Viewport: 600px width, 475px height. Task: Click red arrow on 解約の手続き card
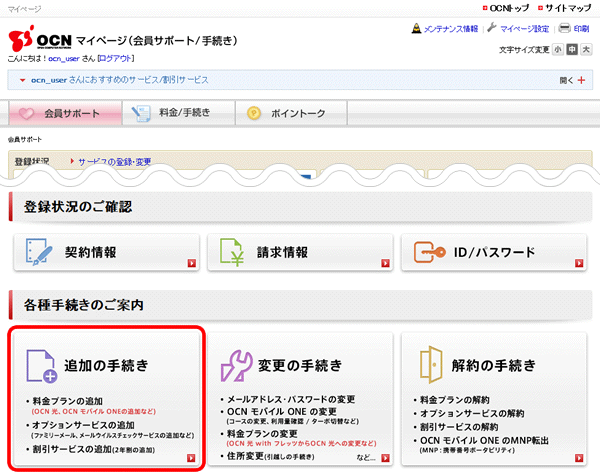(x=579, y=458)
